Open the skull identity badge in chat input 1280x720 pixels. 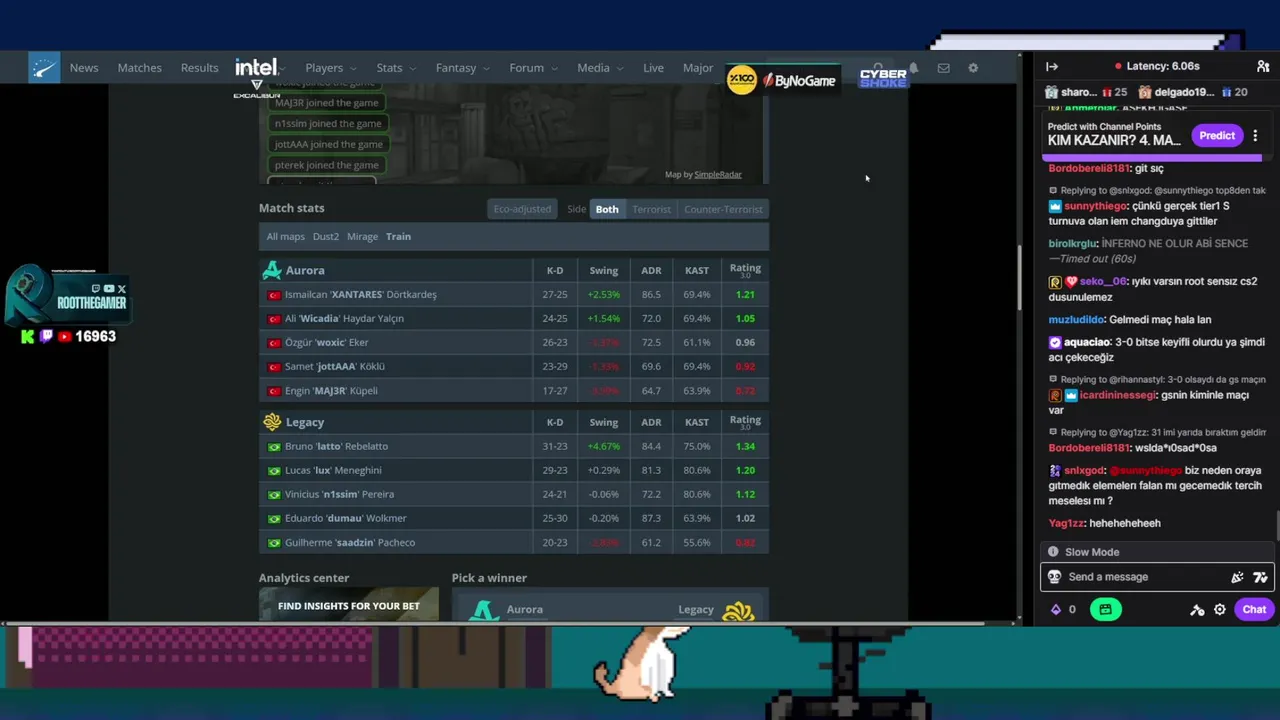pyautogui.click(x=1054, y=577)
